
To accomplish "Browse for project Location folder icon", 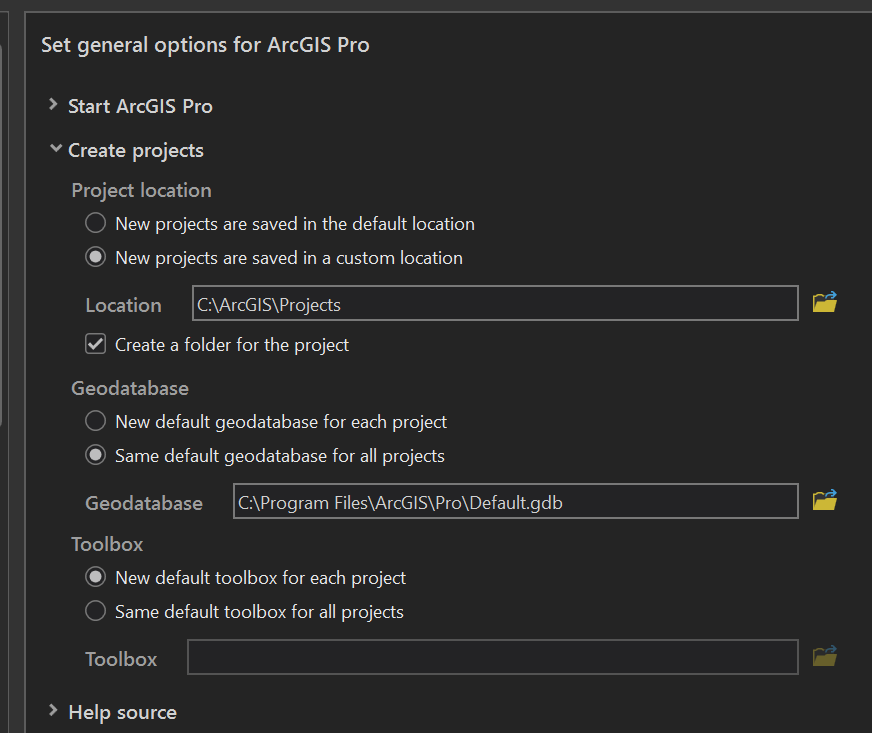I will coord(824,303).
